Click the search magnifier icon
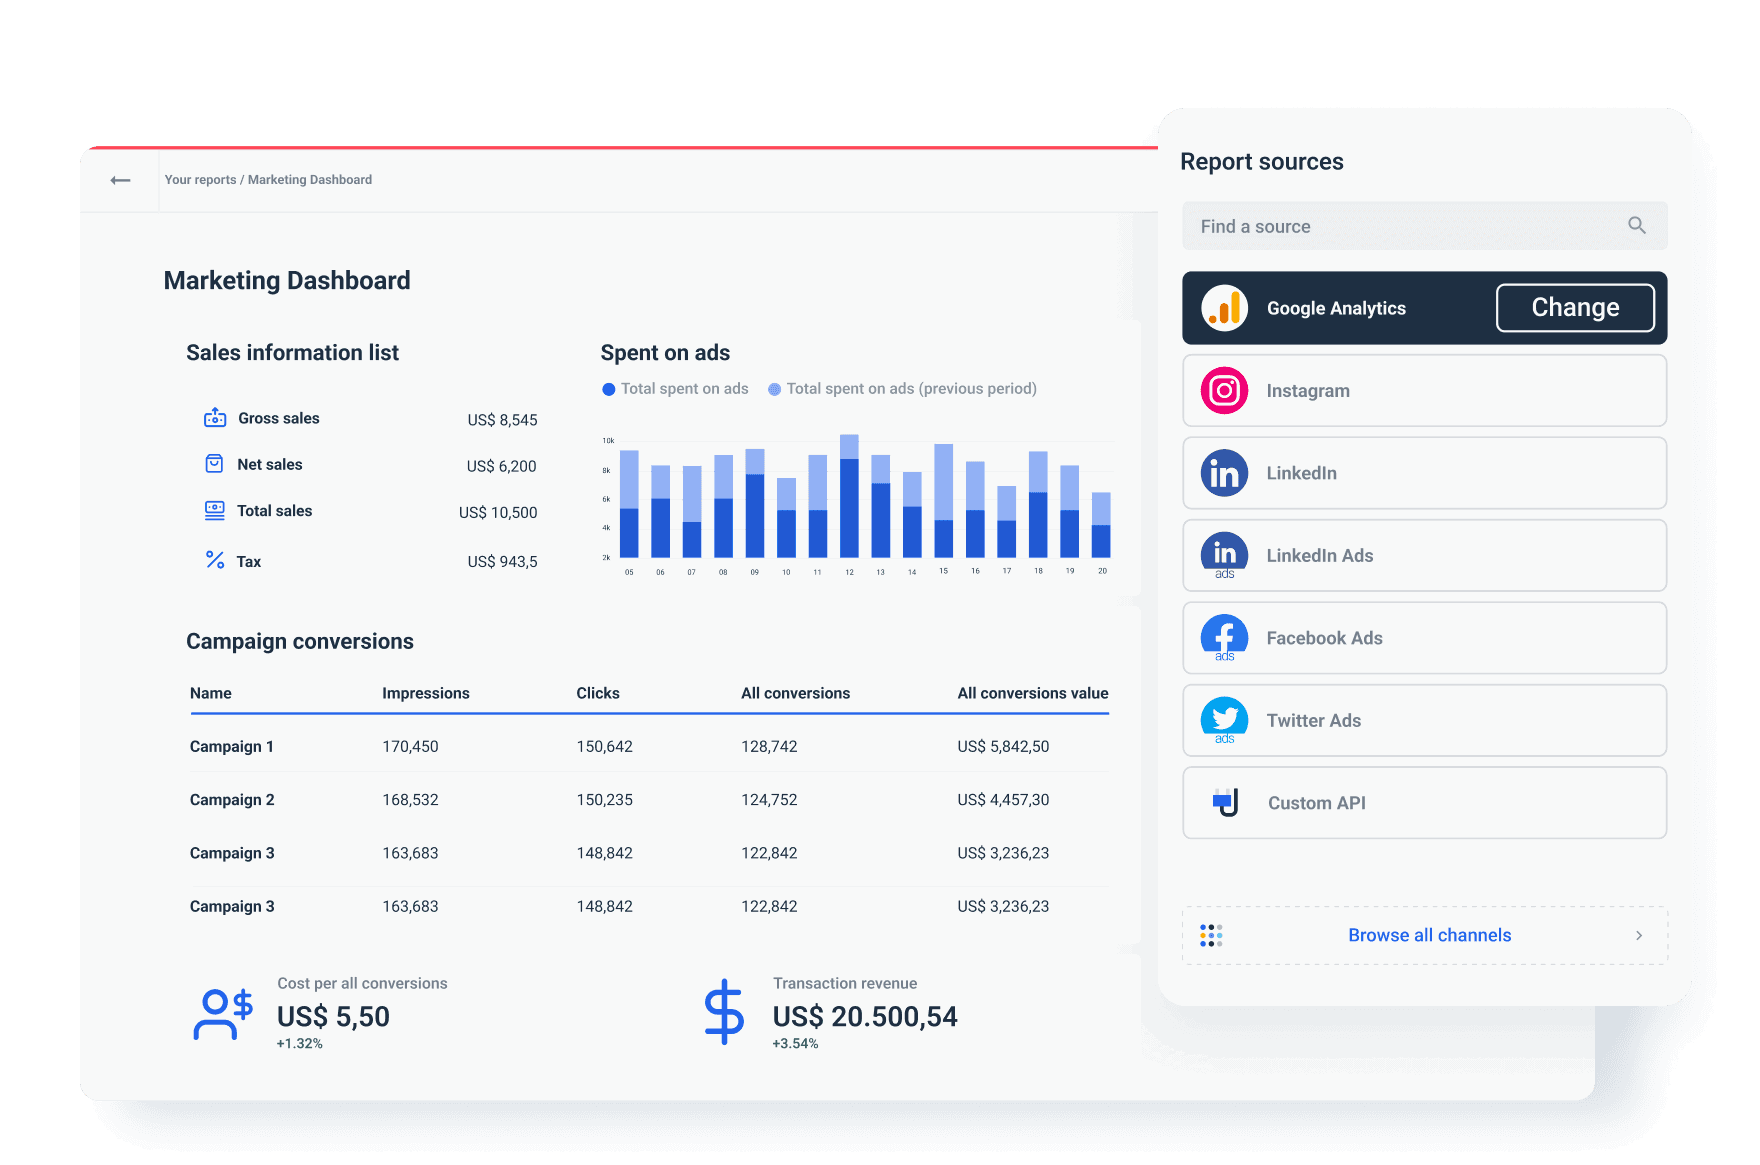1760x1165 pixels. click(1637, 225)
